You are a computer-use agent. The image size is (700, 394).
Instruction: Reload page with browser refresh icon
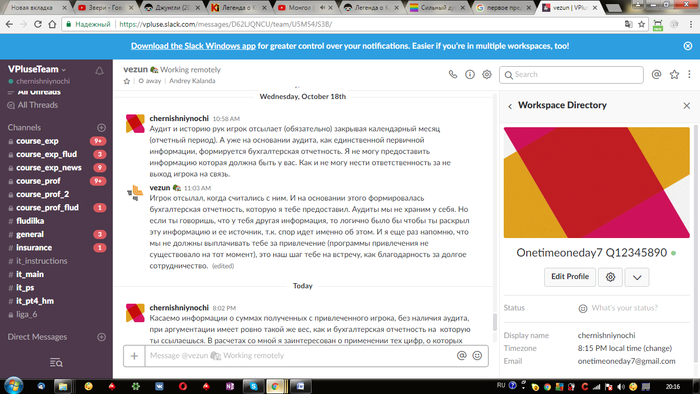pos(38,24)
